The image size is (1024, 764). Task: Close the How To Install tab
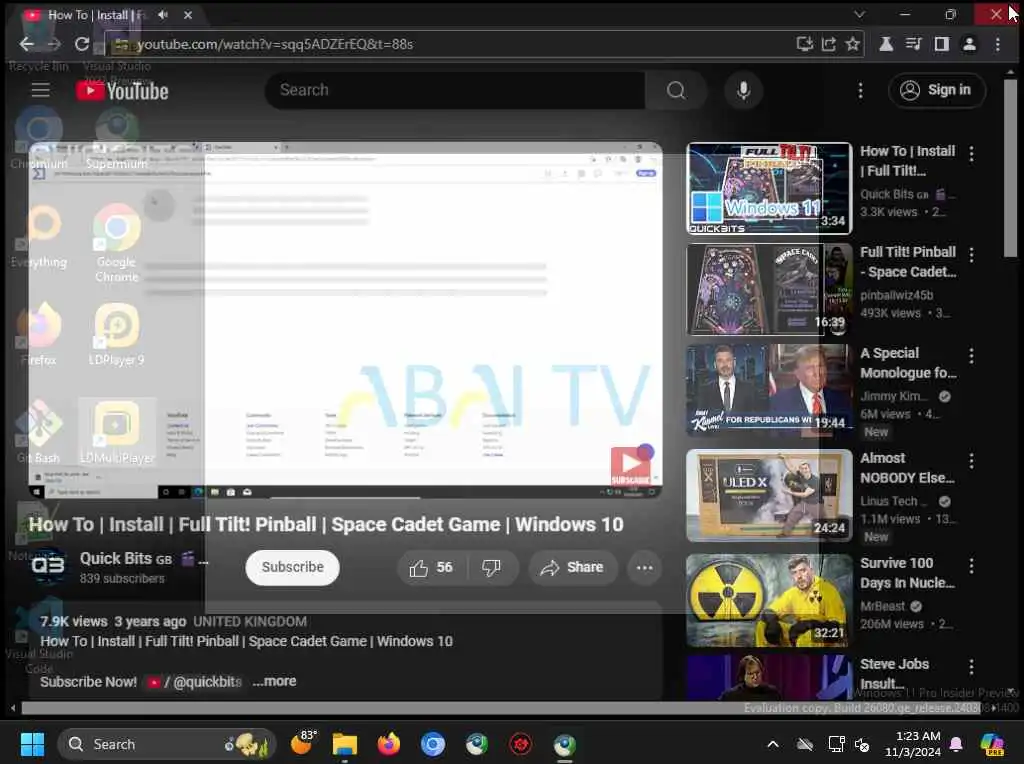(x=188, y=14)
